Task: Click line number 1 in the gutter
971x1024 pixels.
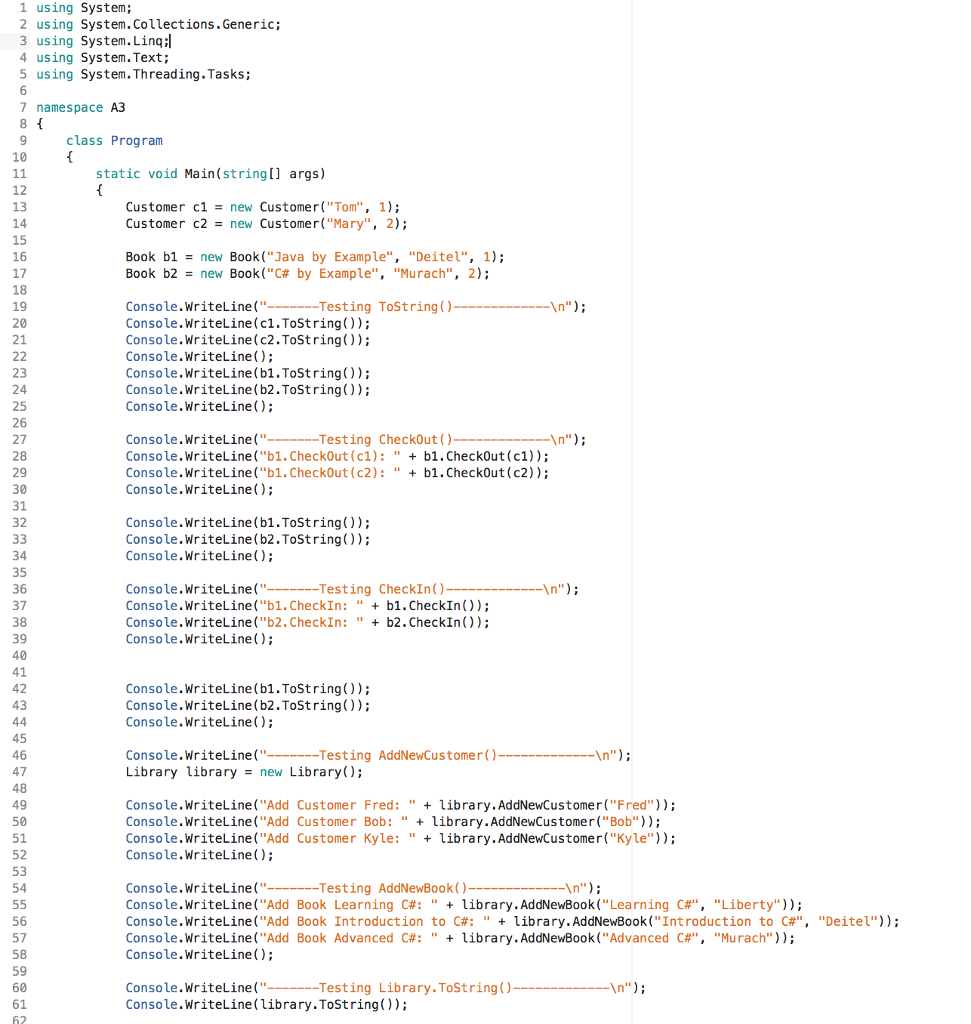Action: 23,8
